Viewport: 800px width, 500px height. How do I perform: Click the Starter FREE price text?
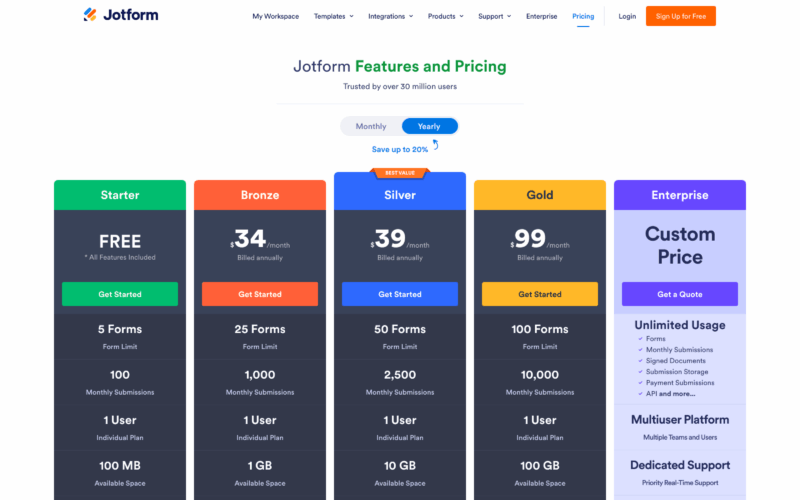(120, 241)
